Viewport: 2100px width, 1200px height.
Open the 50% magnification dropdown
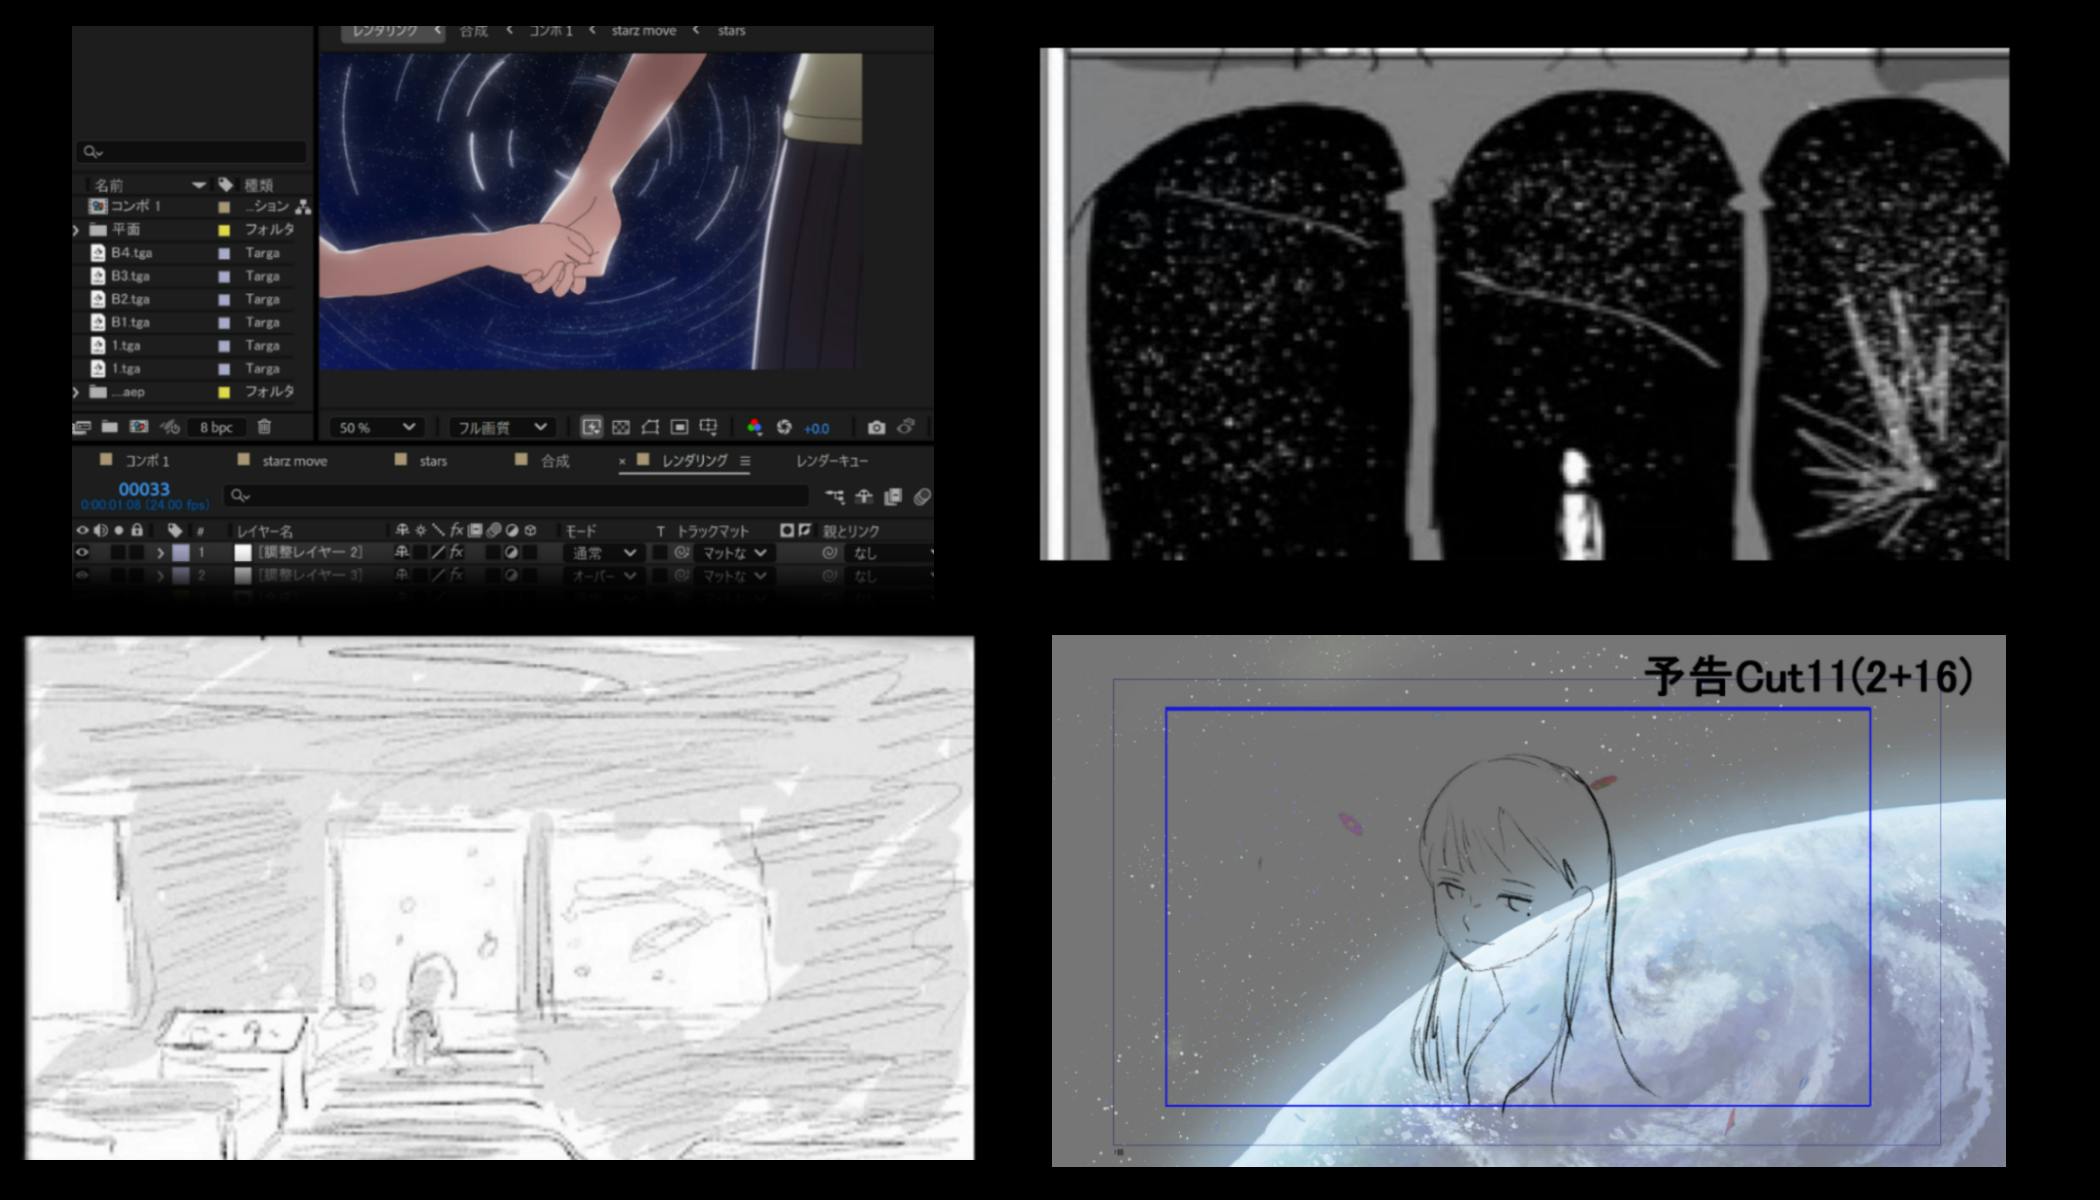(376, 427)
